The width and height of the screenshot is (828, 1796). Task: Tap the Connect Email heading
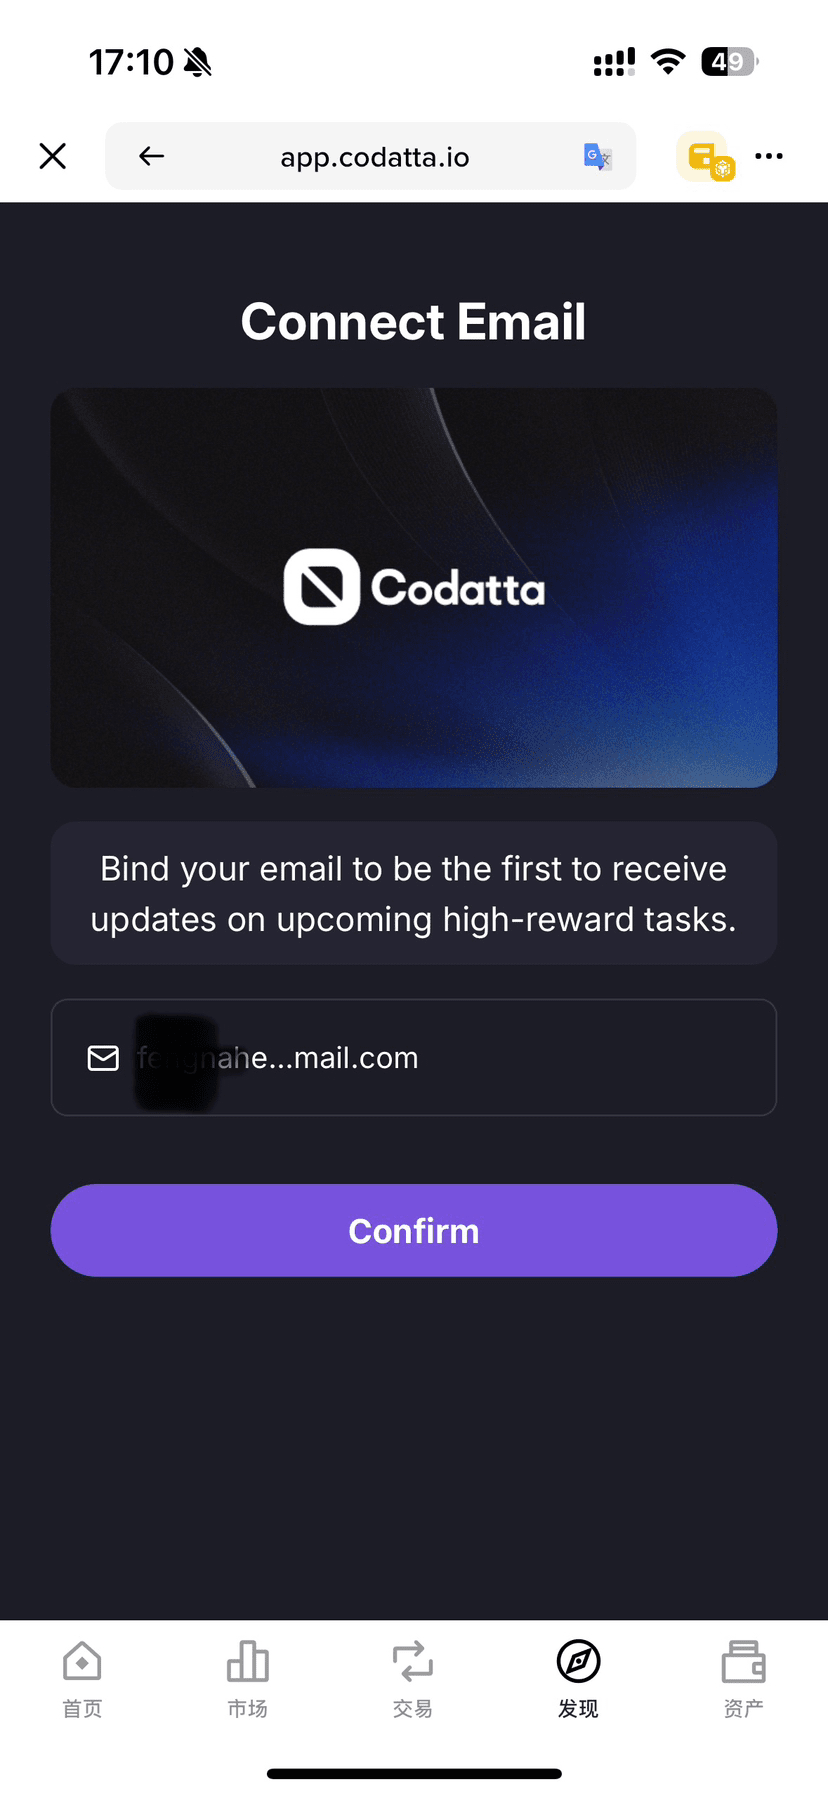coord(413,322)
